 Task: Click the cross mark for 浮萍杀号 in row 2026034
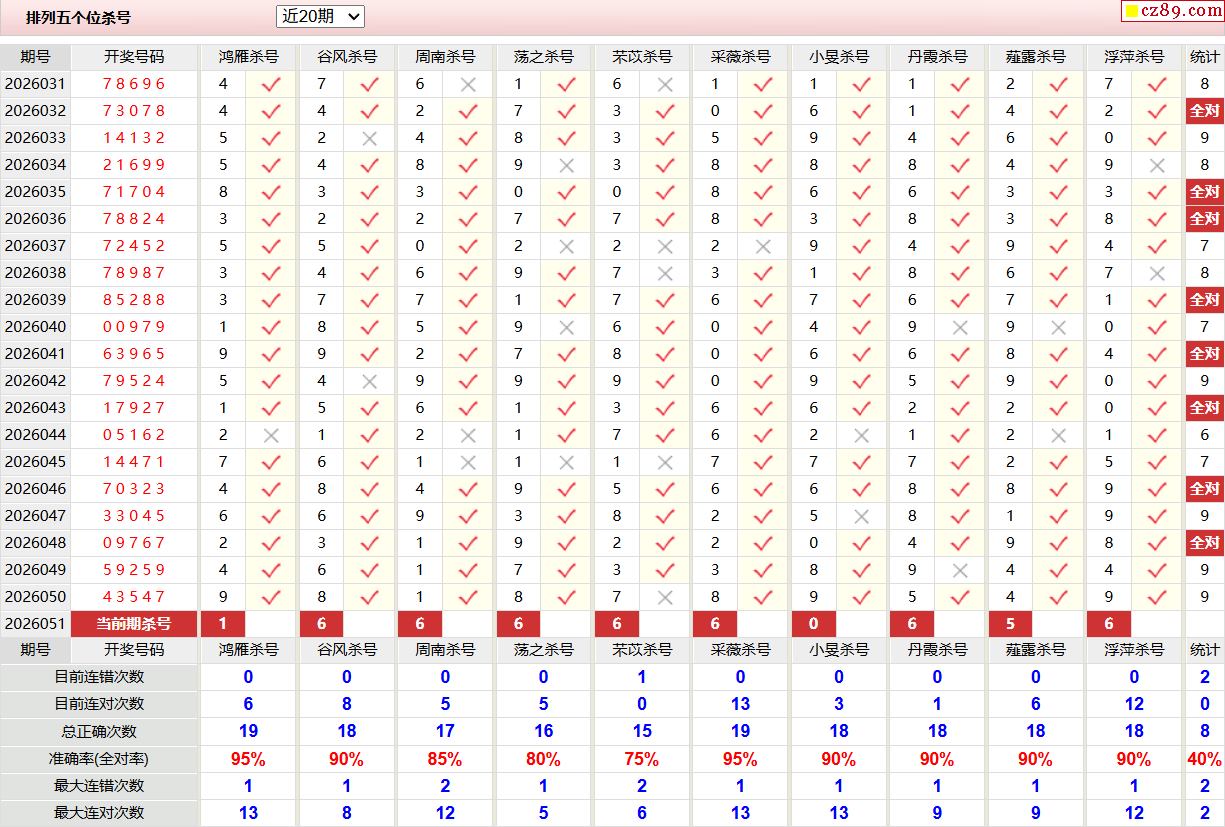click(1158, 166)
